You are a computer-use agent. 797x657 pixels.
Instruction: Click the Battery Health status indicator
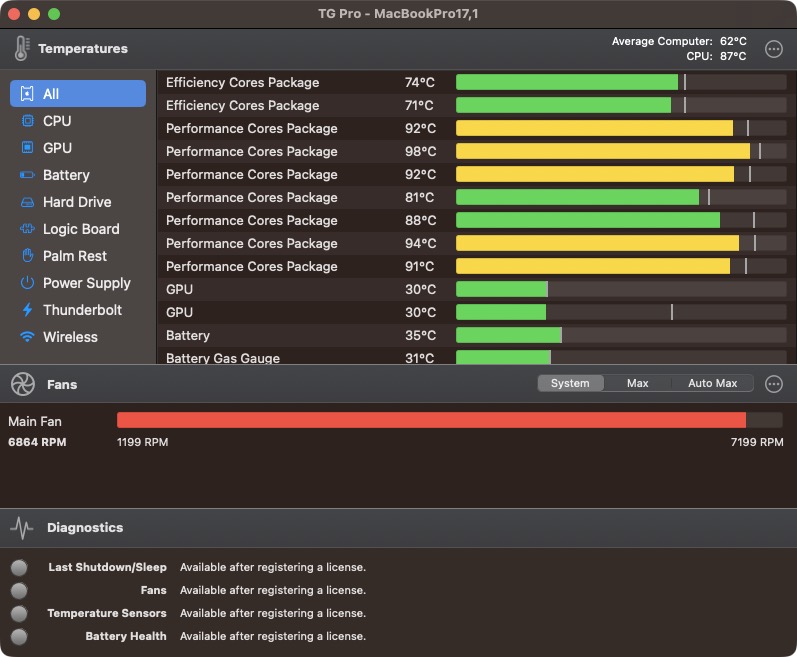(x=19, y=637)
